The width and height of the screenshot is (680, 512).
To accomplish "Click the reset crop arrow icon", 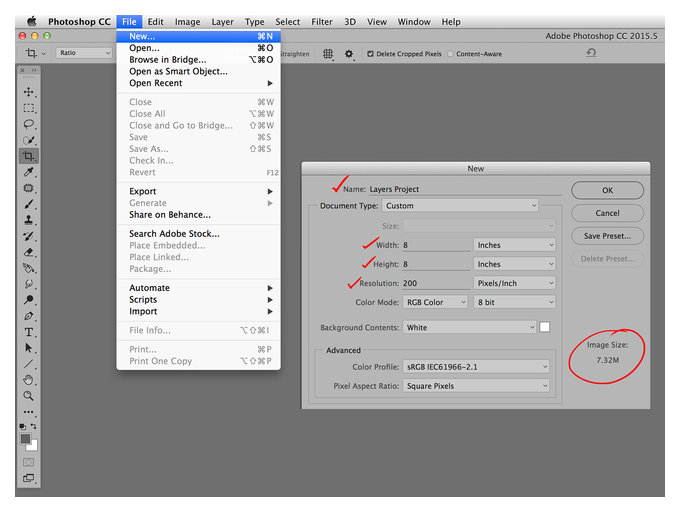I will click(x=591, y=52).
